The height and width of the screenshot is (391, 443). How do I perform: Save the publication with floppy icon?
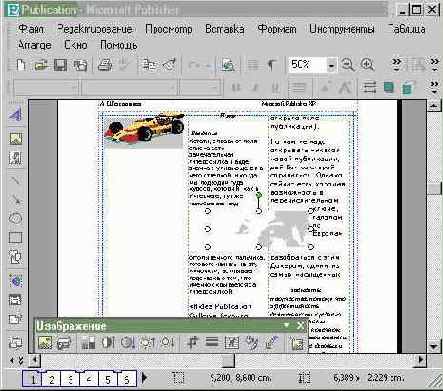[x=60, y=65]
